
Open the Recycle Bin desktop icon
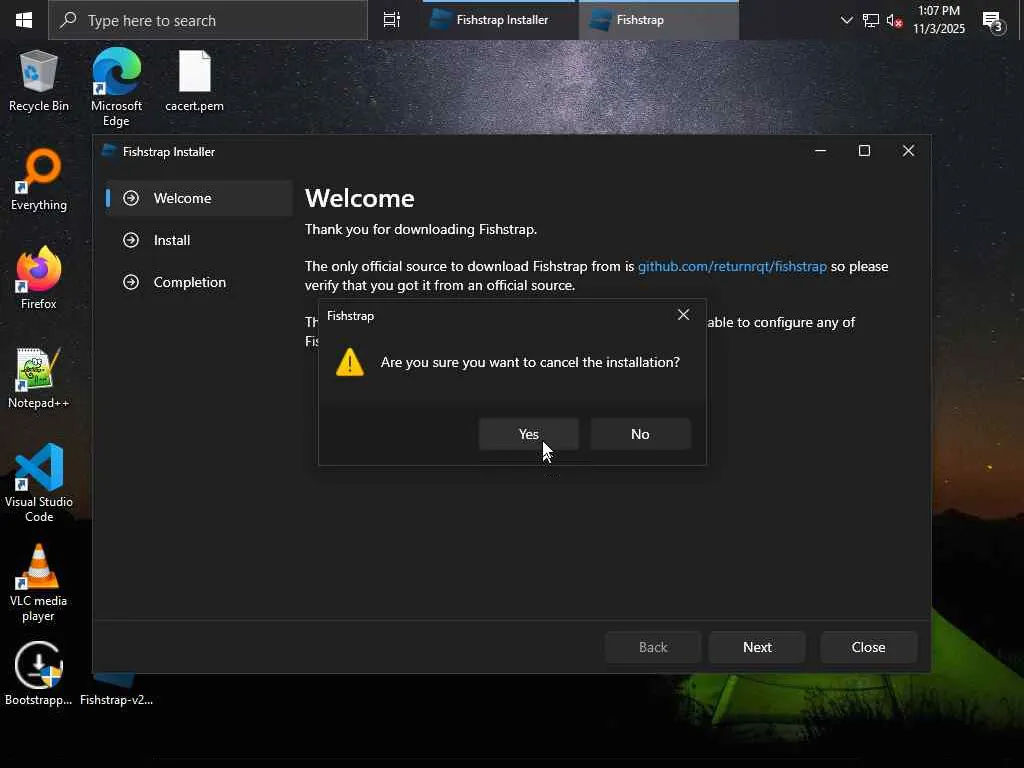pyautogui.click(x=39, y=81)
